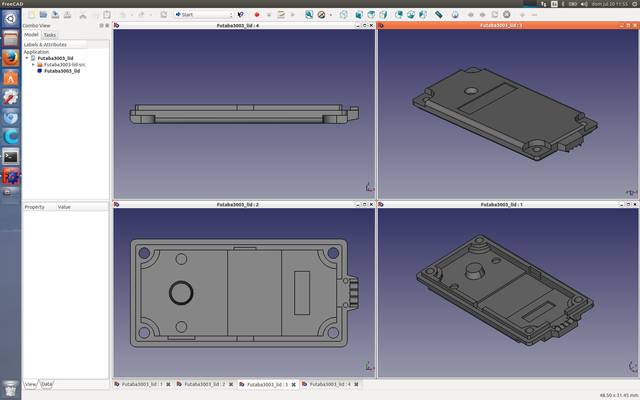This screenshot has width=640, height=400.
Task: Switch to the Data property tab
Action: pos(47,384)
